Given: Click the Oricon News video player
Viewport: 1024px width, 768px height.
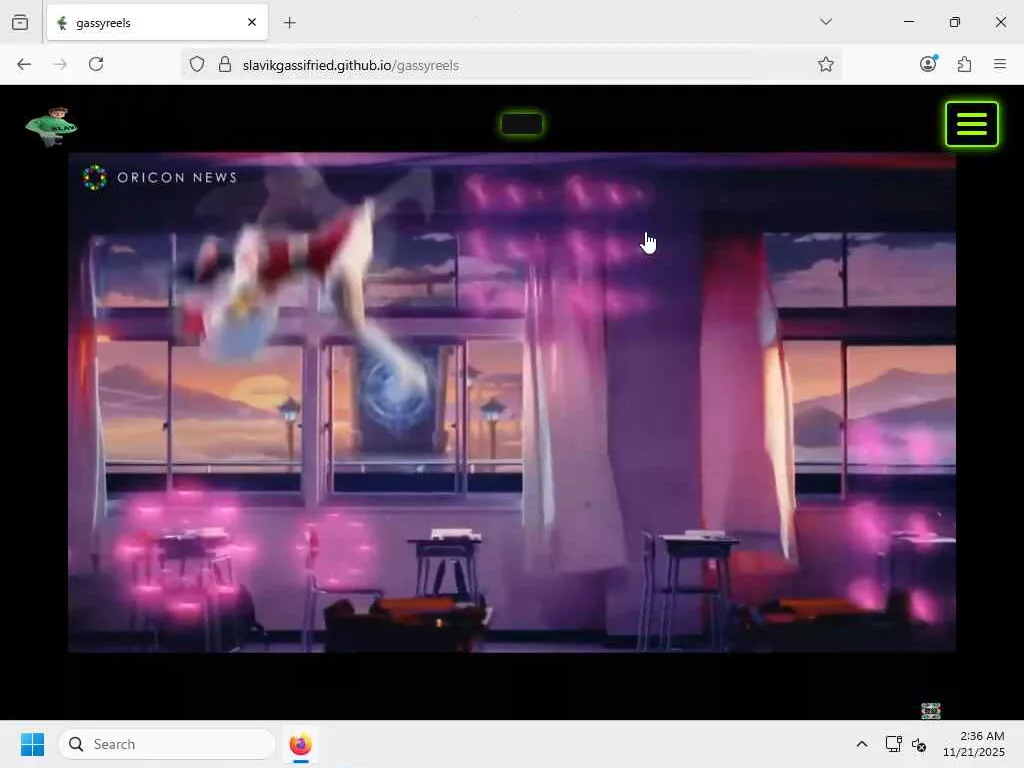Looking at the screenshot, I should (512, 402).
